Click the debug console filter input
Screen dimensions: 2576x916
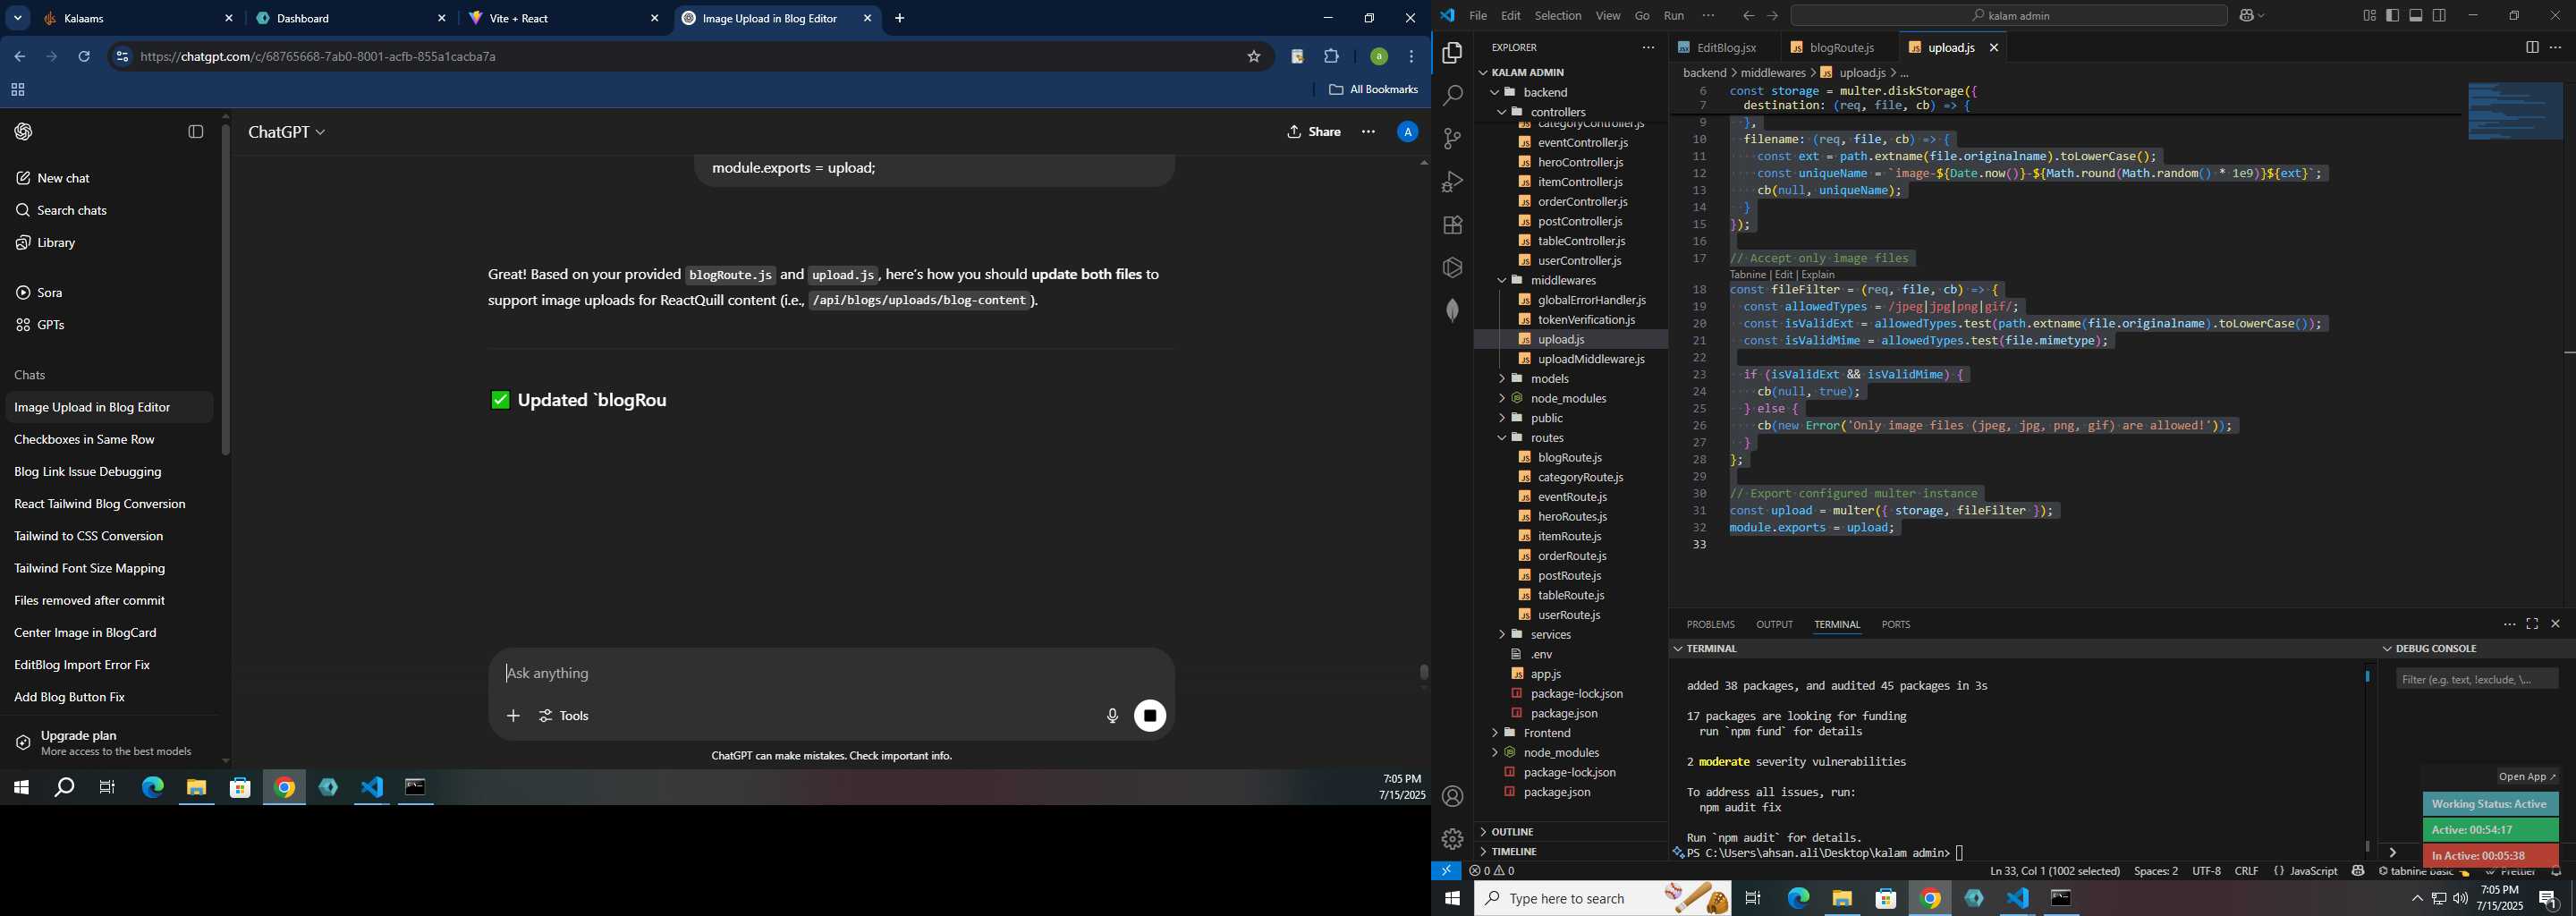point(2476,679)
